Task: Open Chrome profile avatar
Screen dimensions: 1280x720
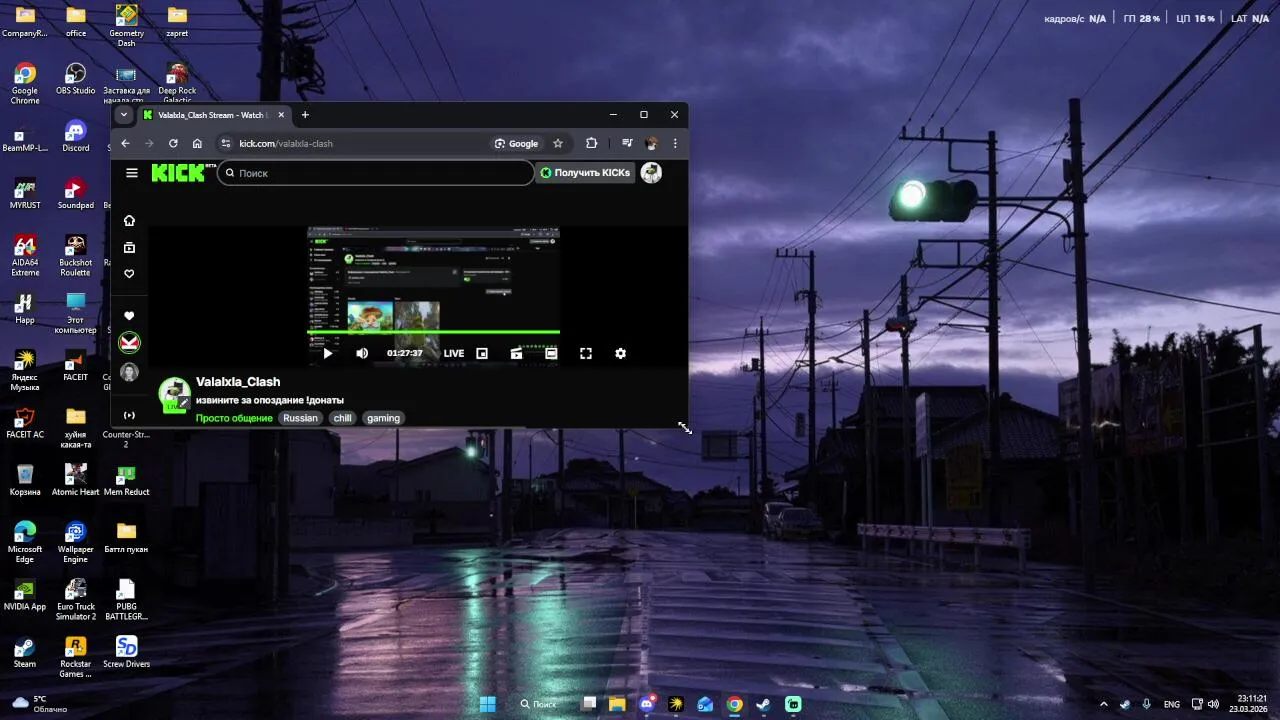Action: coord(651,143)
